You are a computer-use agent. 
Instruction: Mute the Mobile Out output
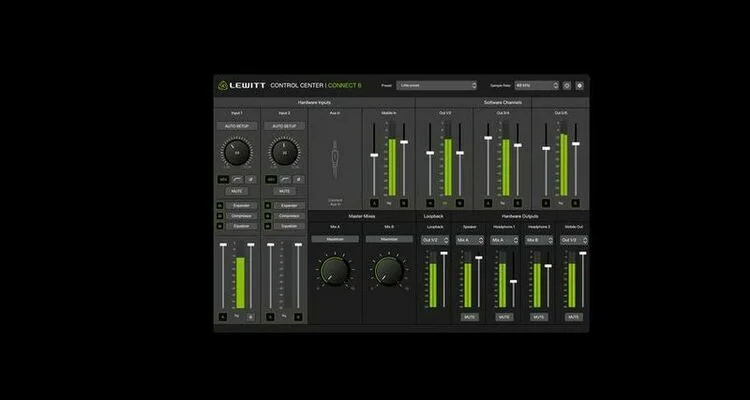[x=574, y=317]
